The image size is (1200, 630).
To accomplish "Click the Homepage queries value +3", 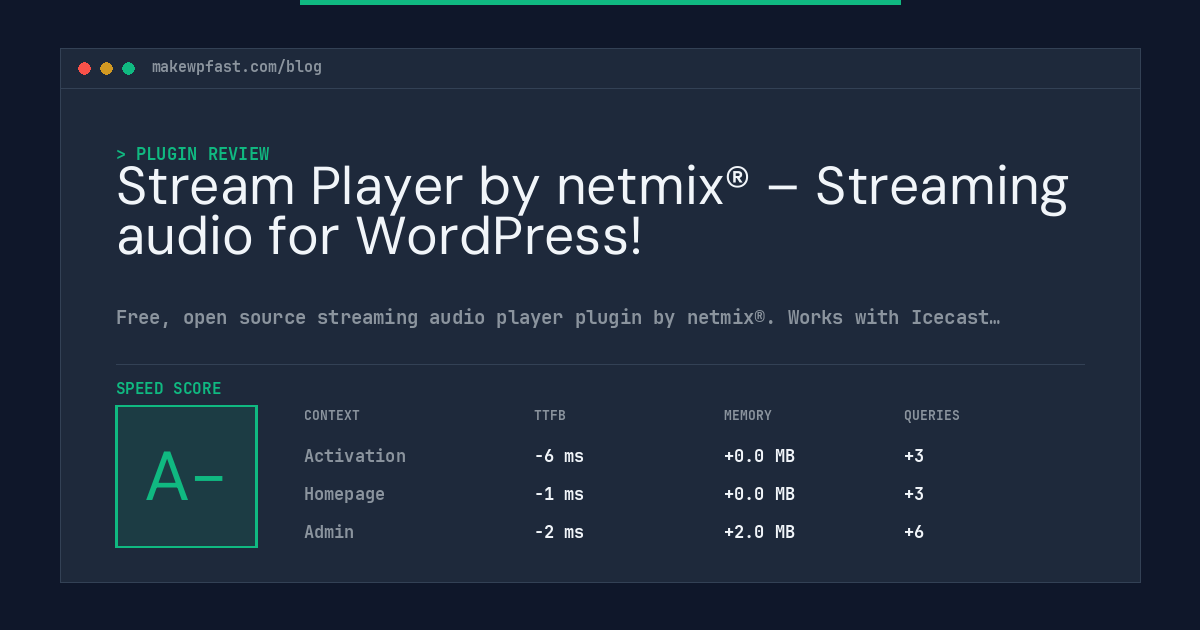I will click(914, 494).
